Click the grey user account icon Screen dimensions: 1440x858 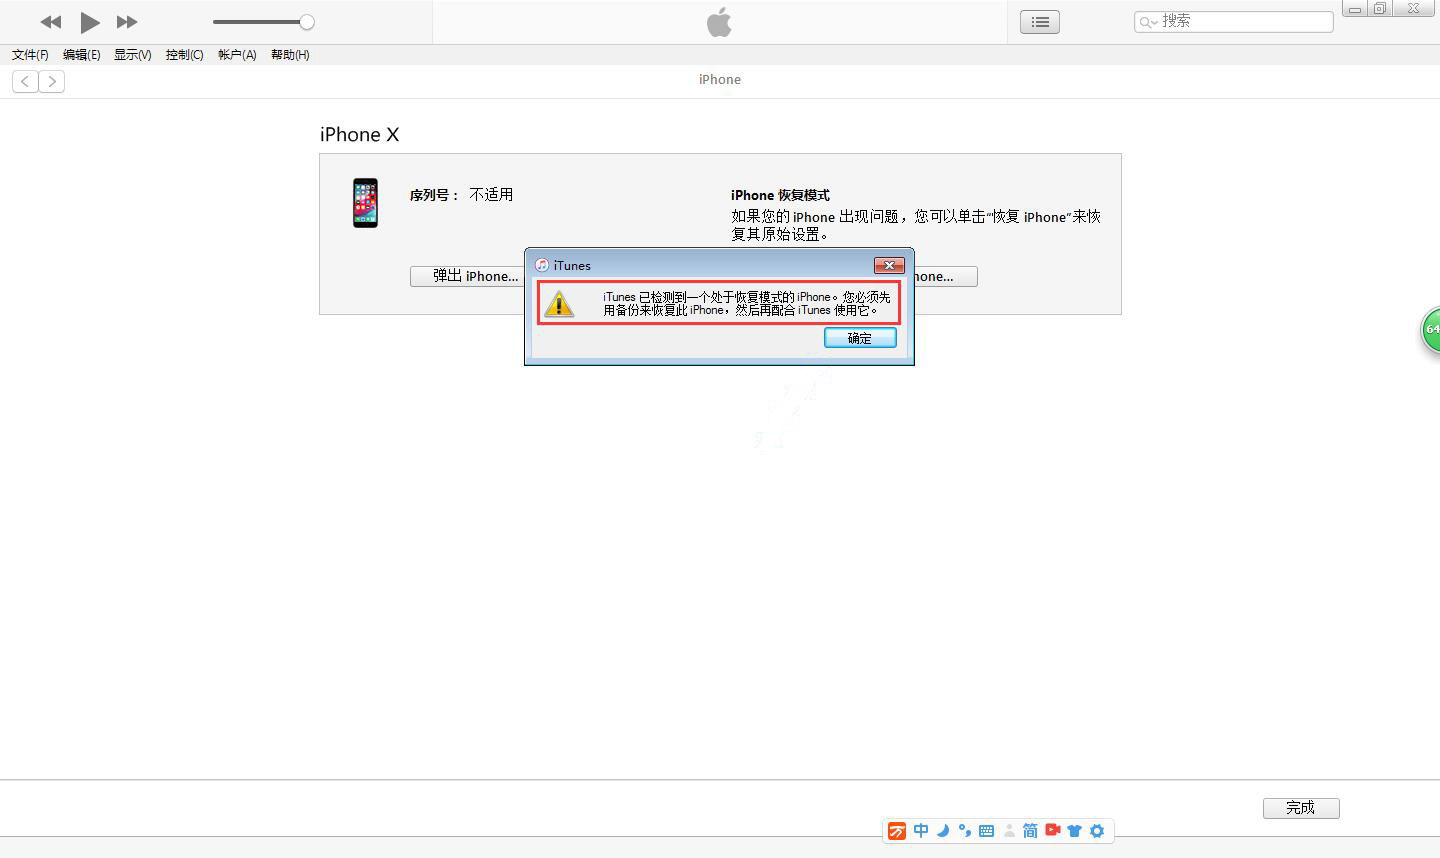(x=1009, y=831)
